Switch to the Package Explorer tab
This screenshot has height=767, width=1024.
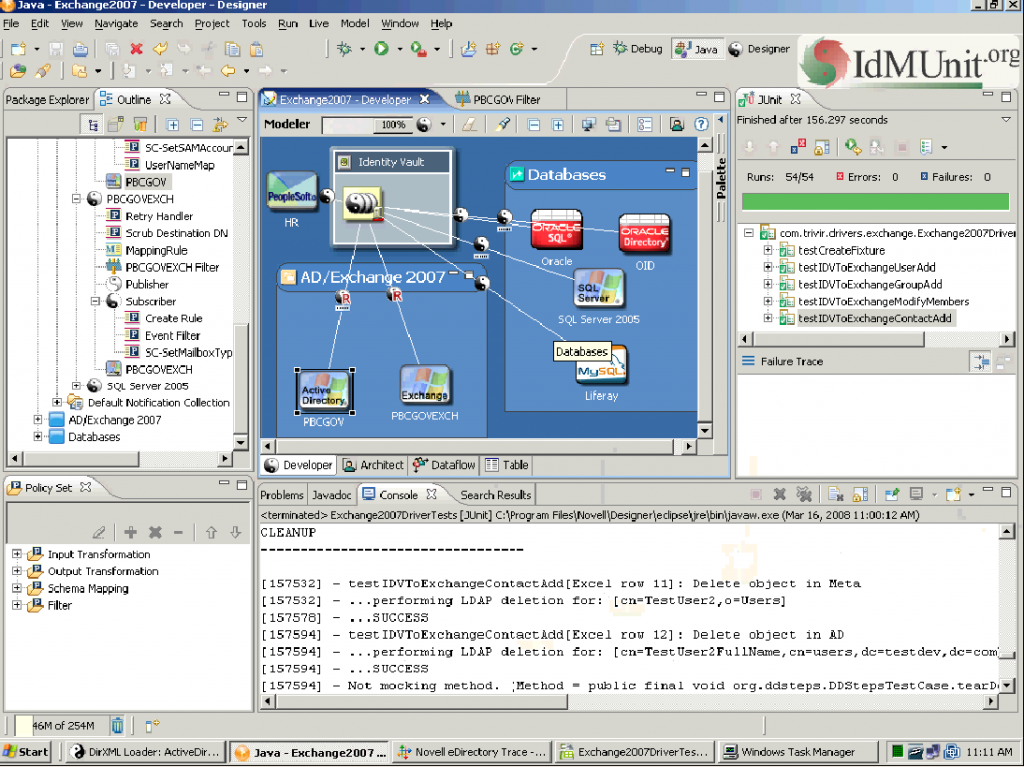pos(47,99)
